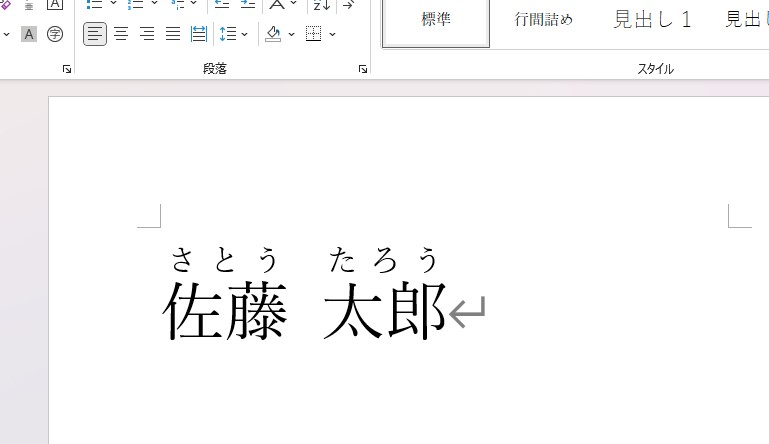769x444 pixels.
Task: Align paragraph text to the left
Action: click(95, 34)
